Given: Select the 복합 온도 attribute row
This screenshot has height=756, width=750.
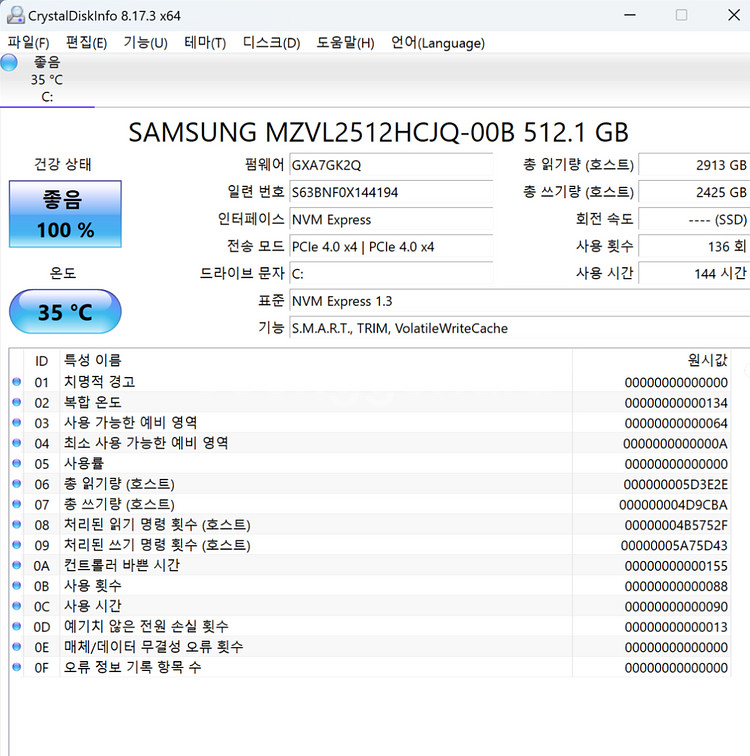Looking at the screenshot, I should point(370,402).
